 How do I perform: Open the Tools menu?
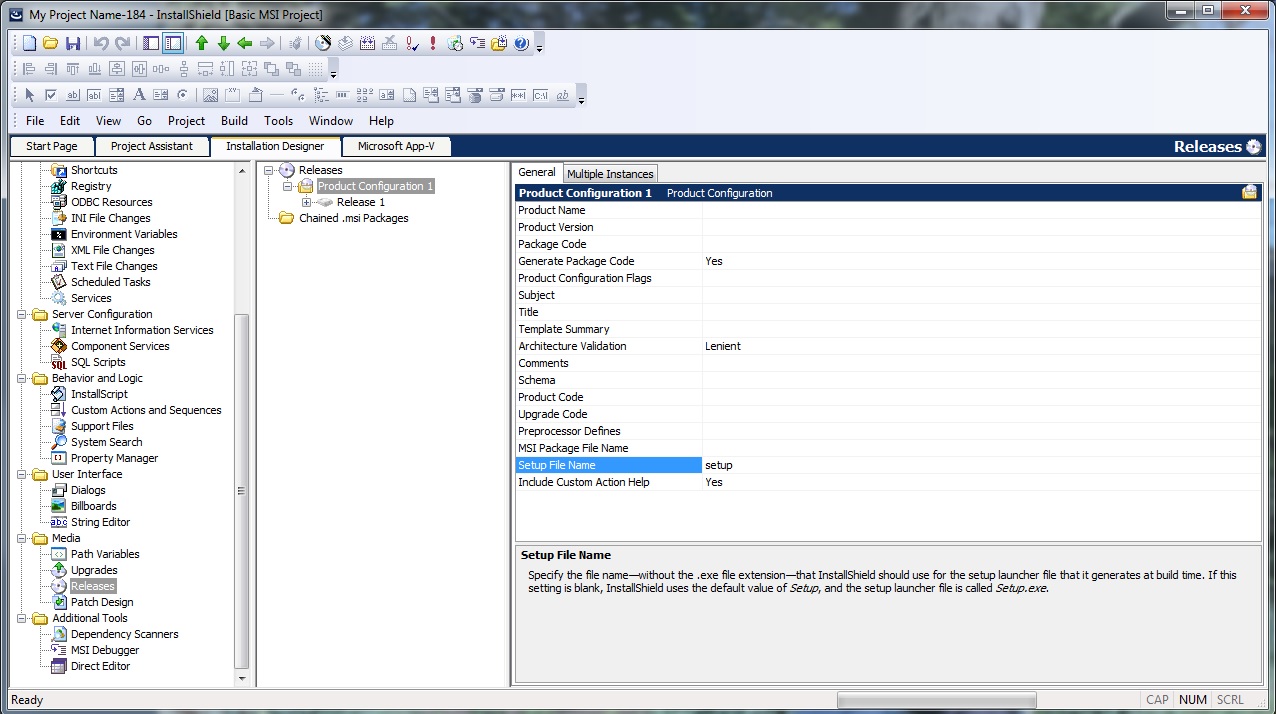coord(278,121)
